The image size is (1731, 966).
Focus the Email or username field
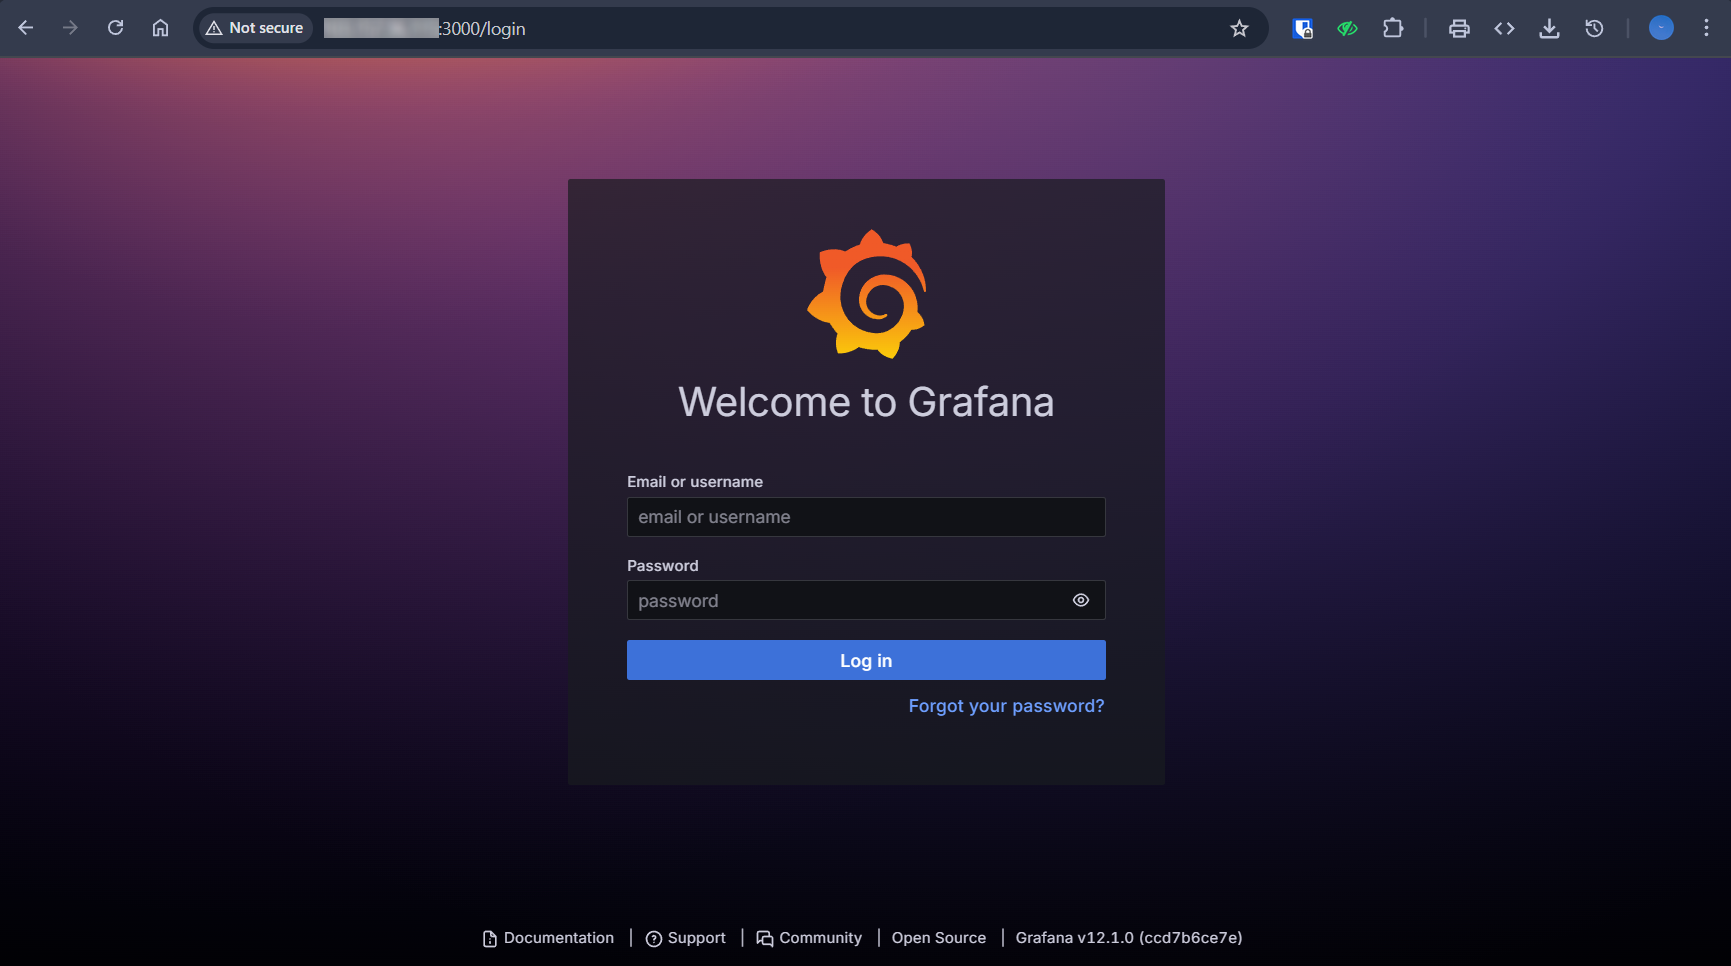[866, 517]
